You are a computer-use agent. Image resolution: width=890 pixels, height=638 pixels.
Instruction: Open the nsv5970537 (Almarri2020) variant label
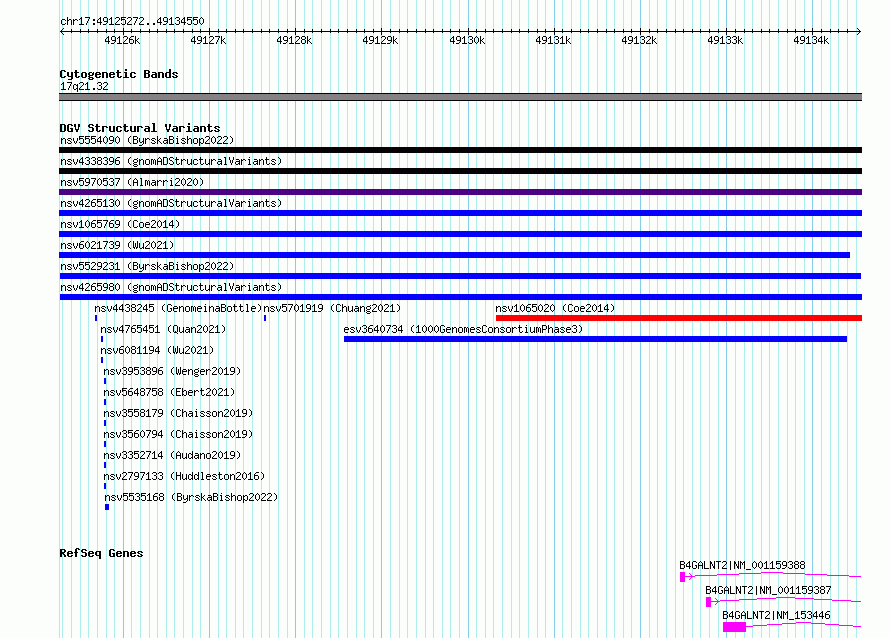pyautogui.click(x=132, y=182)
